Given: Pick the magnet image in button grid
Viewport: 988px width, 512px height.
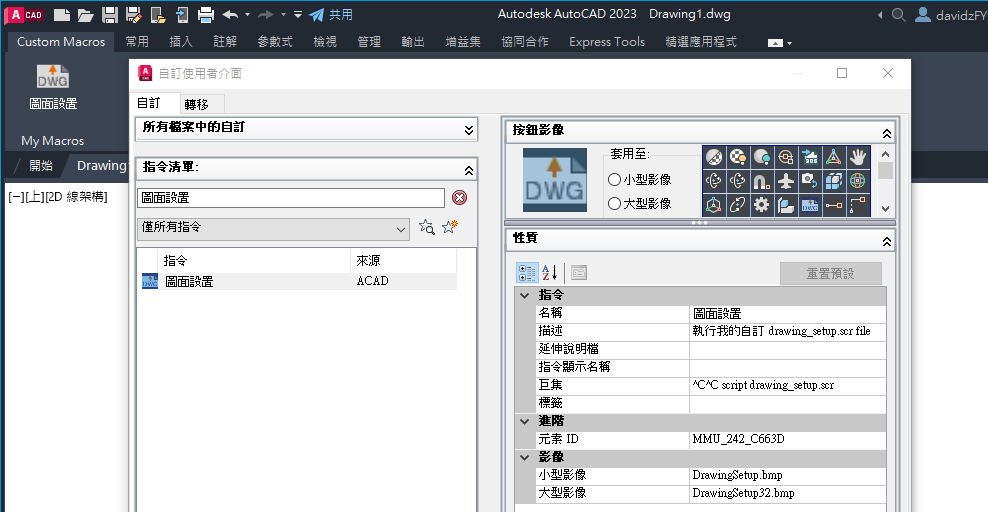Looking at the screenshot, I should tap(761, 181).
